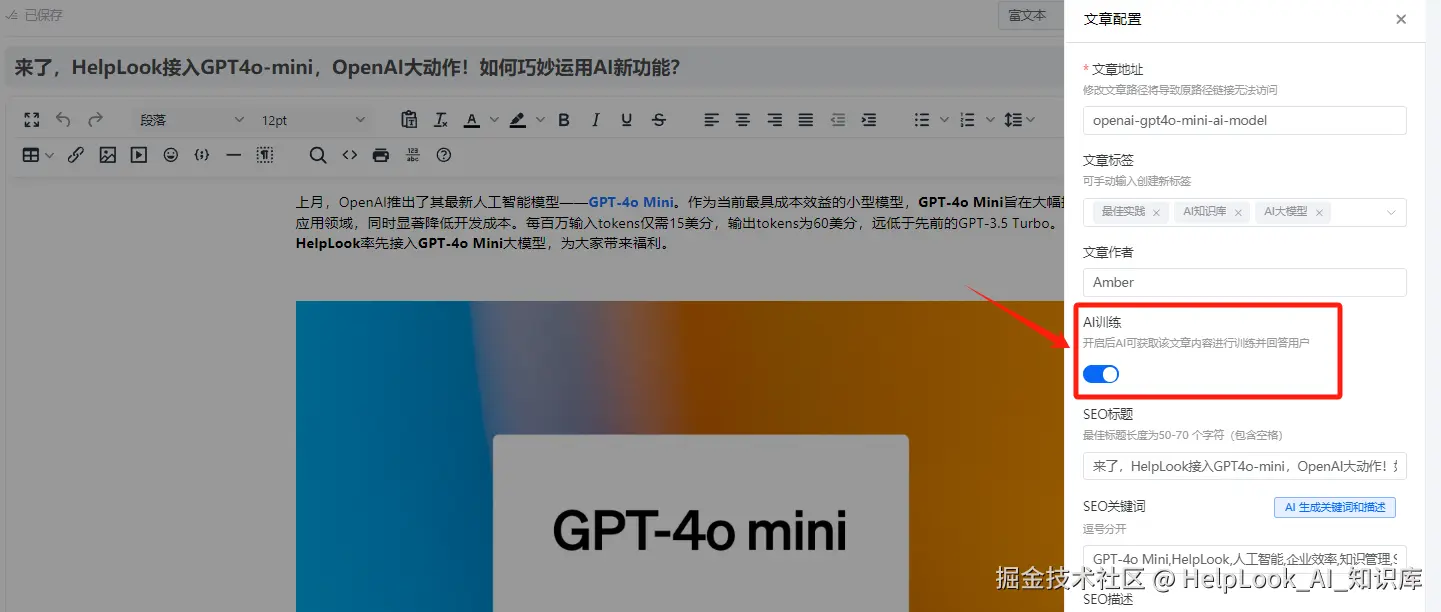Print the article with printer icon
Screen dimensions: 1441x612
(381, 155)
